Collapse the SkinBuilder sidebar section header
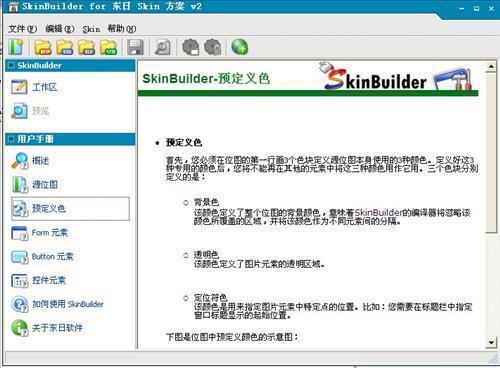This screenshot has height=368, width=500. coord(70,66)
